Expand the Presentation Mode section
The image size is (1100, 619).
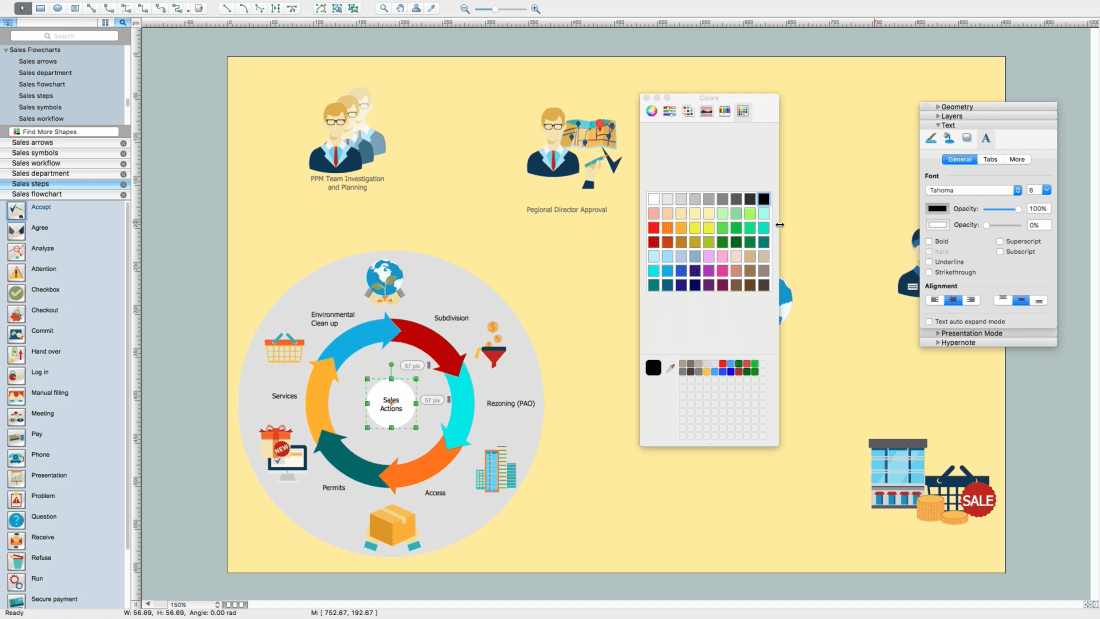coord(938,333)
